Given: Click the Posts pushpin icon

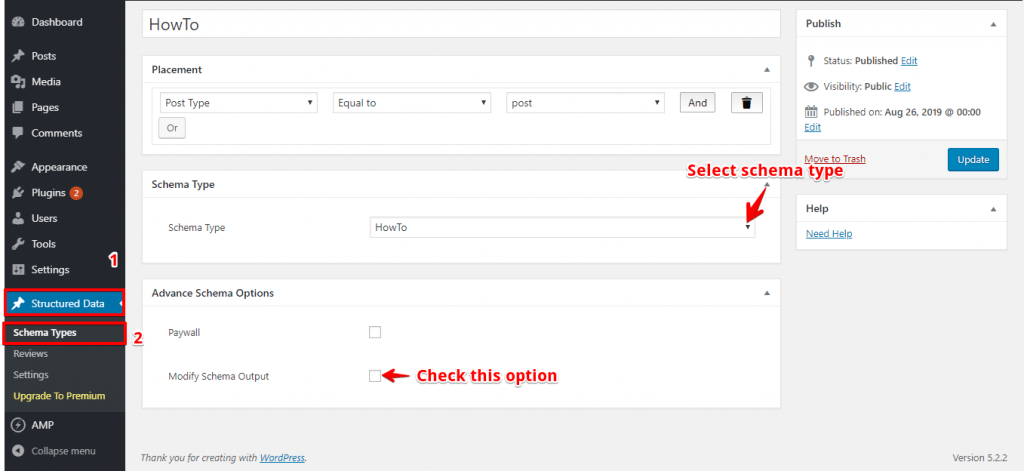Looking at the screenshot, I should tap(18, 56).
